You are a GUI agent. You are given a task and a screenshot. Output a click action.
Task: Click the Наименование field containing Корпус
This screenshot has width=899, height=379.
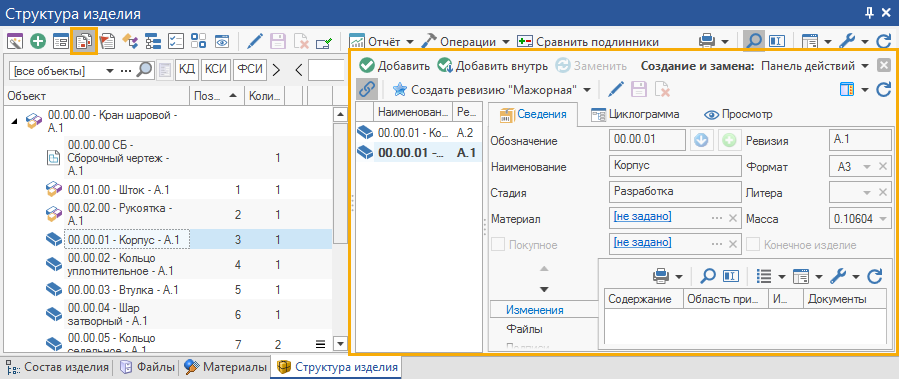675,167
